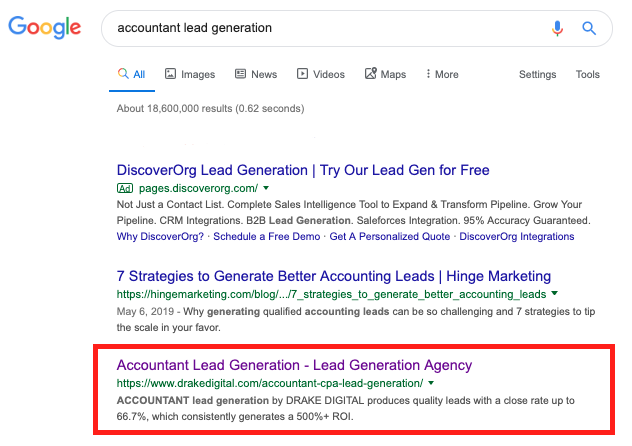Open the Maps tab icon
Screen dimensions: 632x446
(370, 73)
